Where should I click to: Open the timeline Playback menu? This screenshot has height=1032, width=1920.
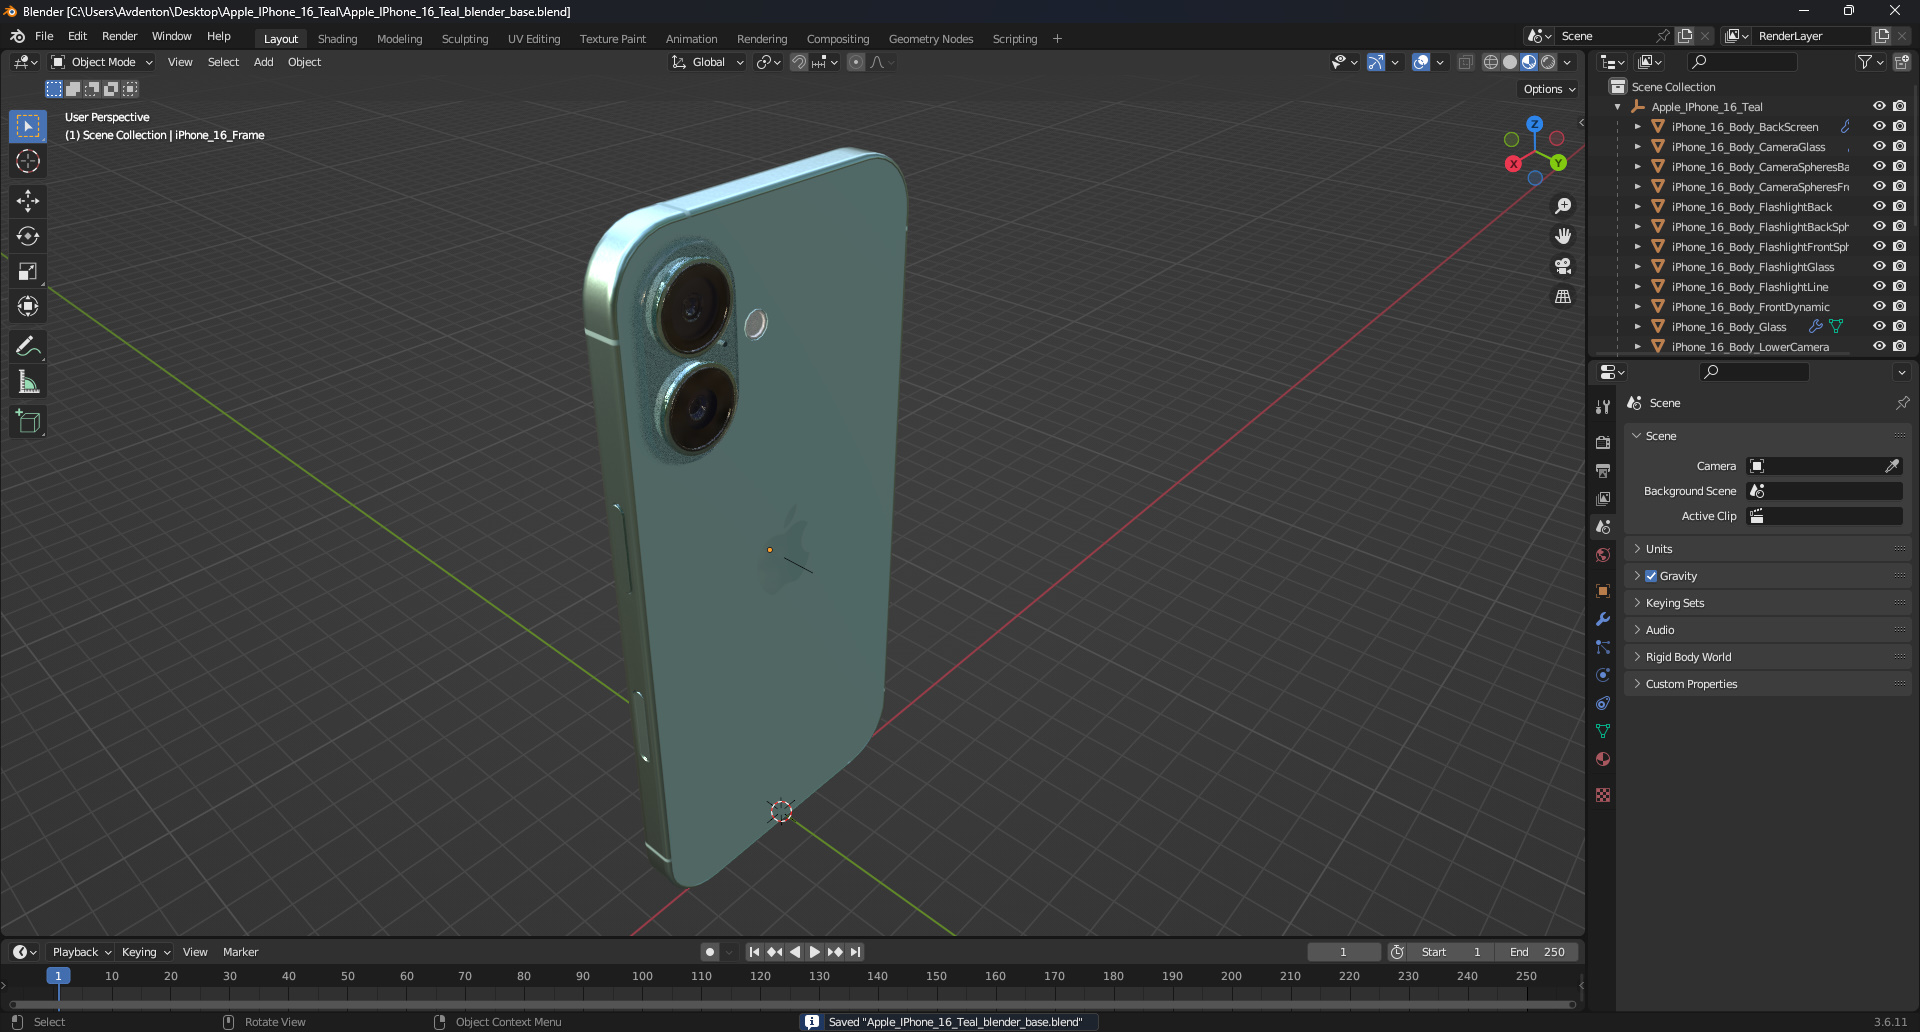[81, 952]
